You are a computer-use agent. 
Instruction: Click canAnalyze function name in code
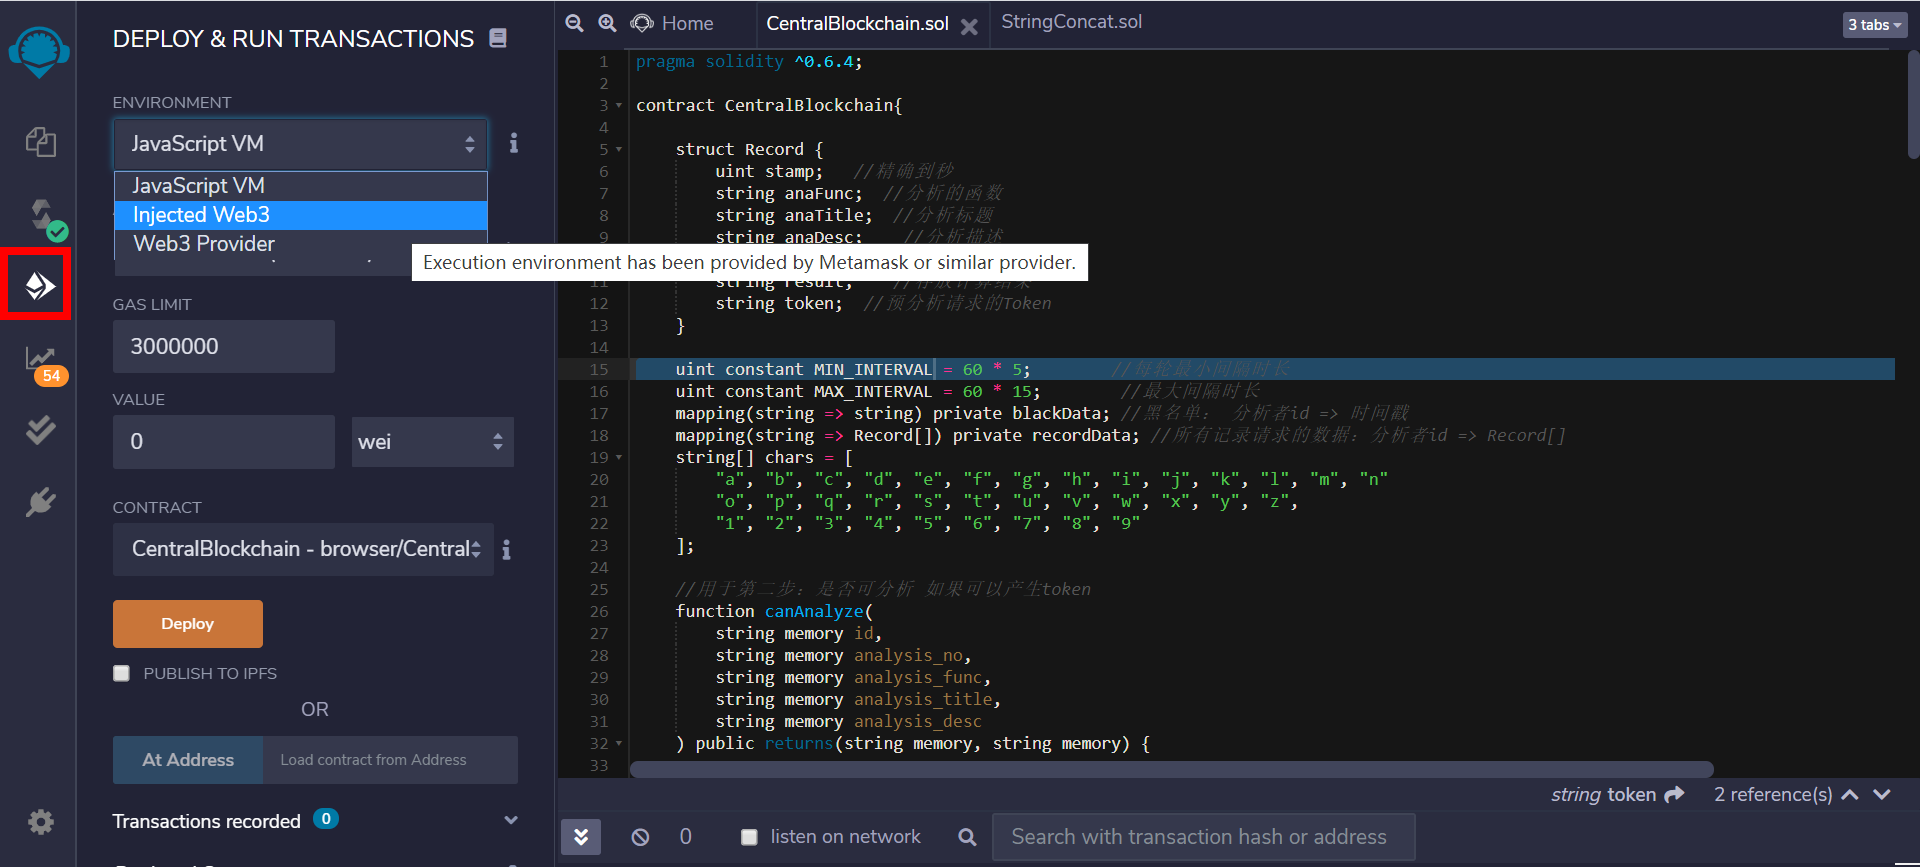(814, 611)
